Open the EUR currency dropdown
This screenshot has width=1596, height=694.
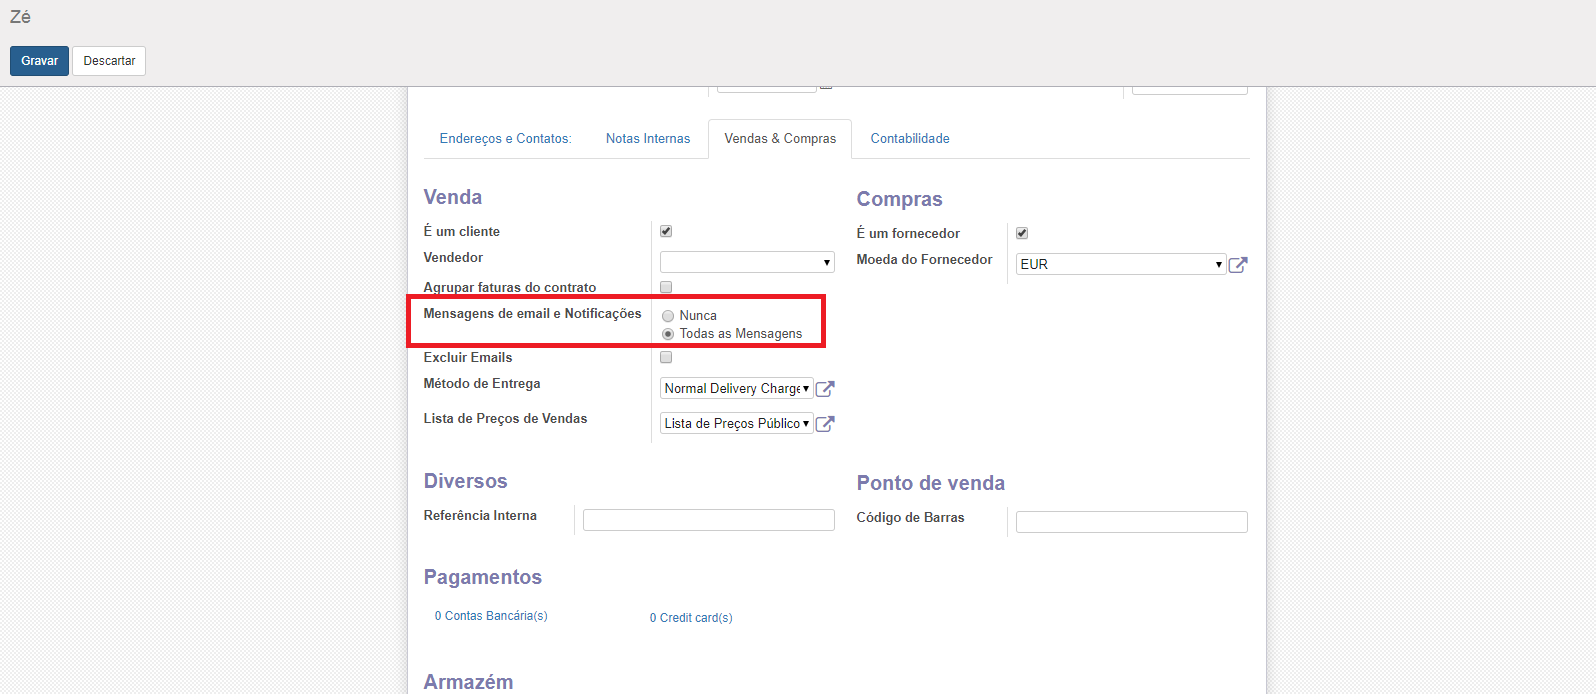(1120, 264)
